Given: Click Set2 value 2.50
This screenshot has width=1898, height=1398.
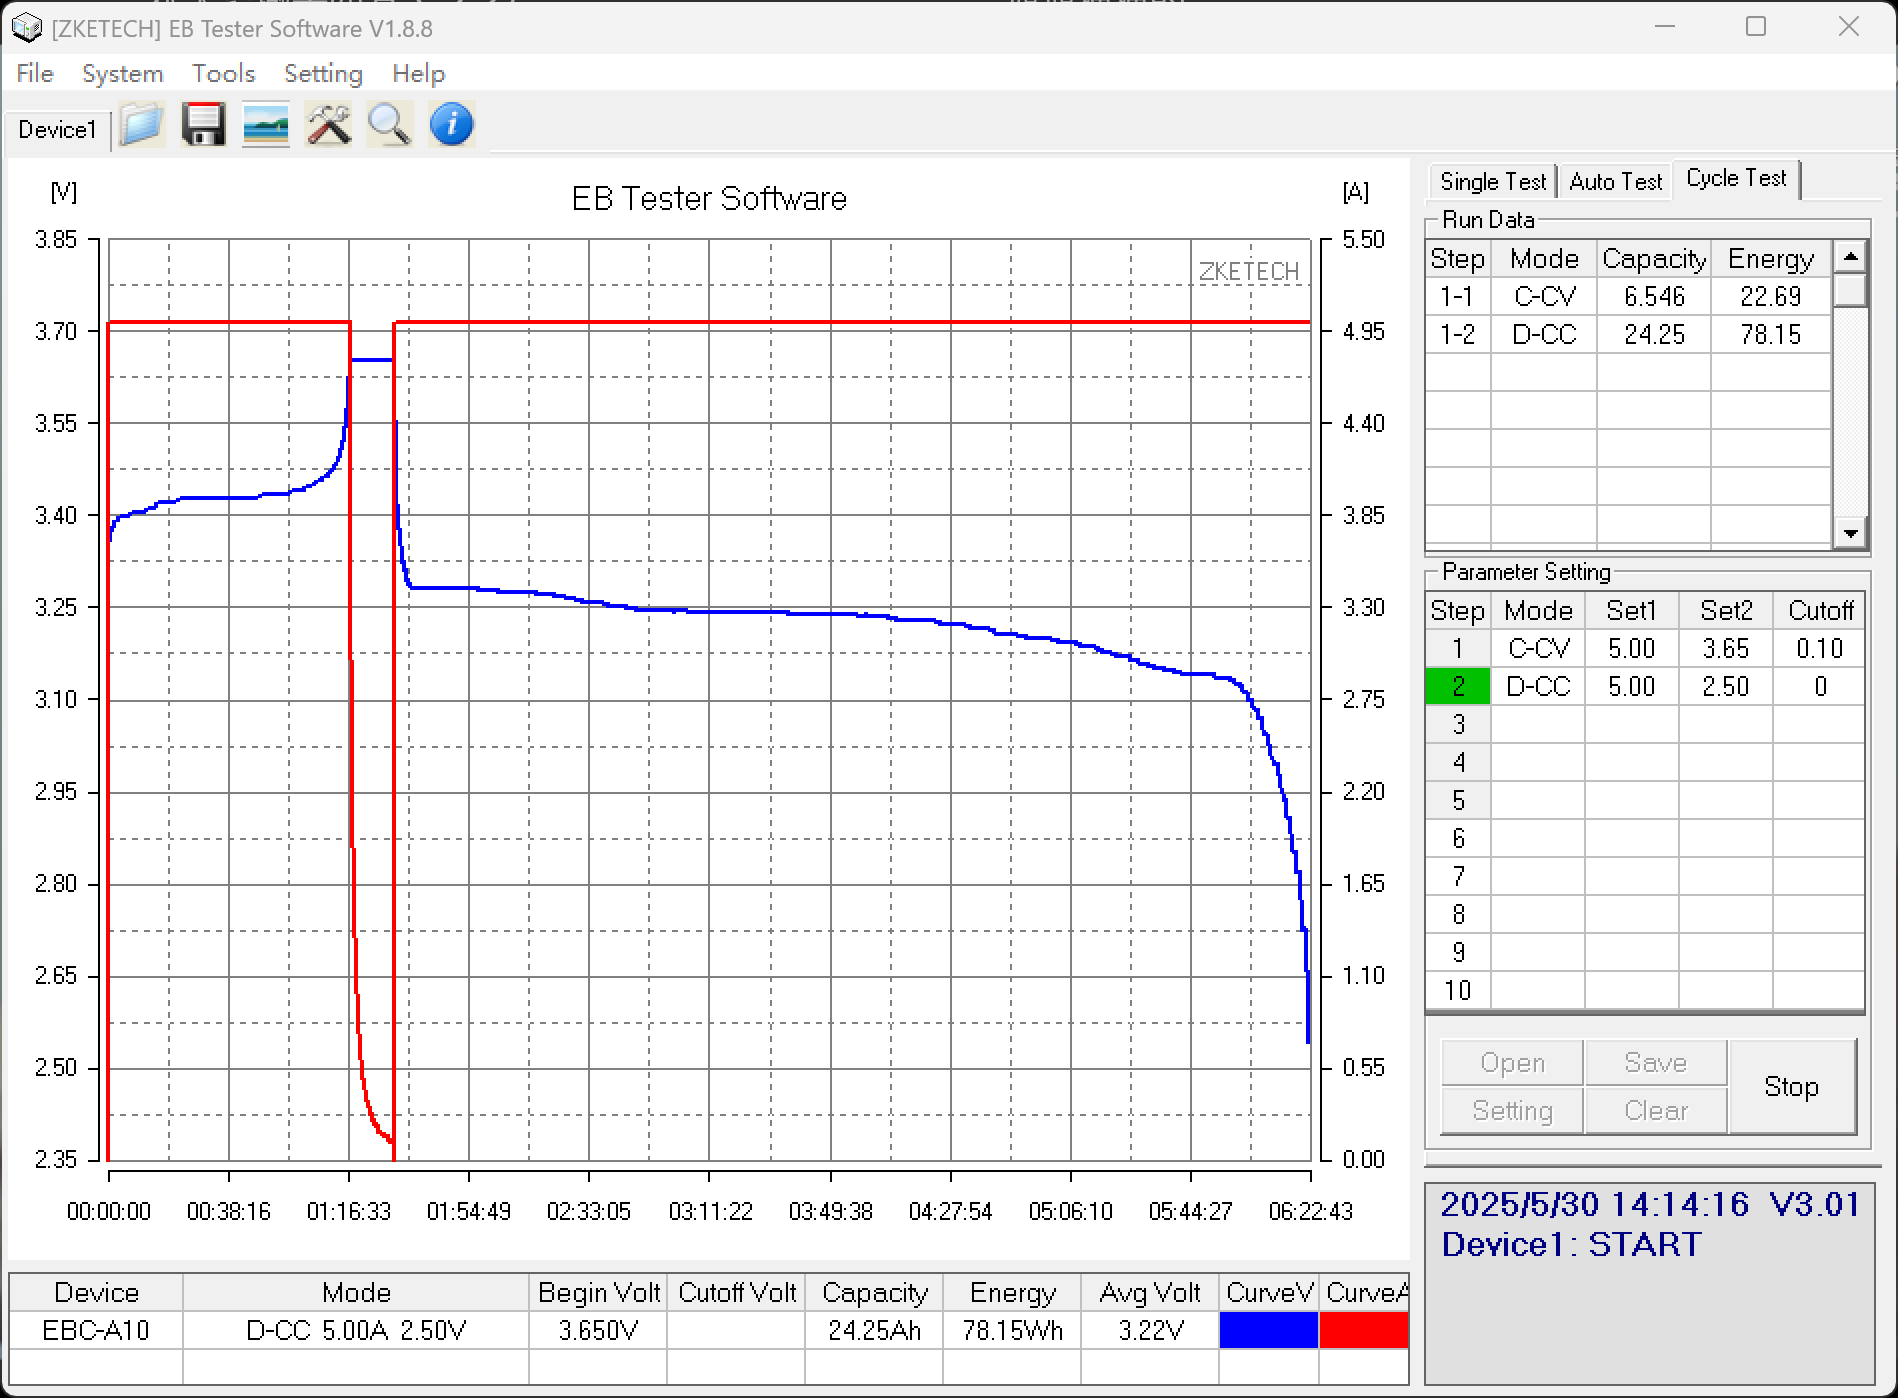Looking at the screenshot, I should pos(1726,687).
